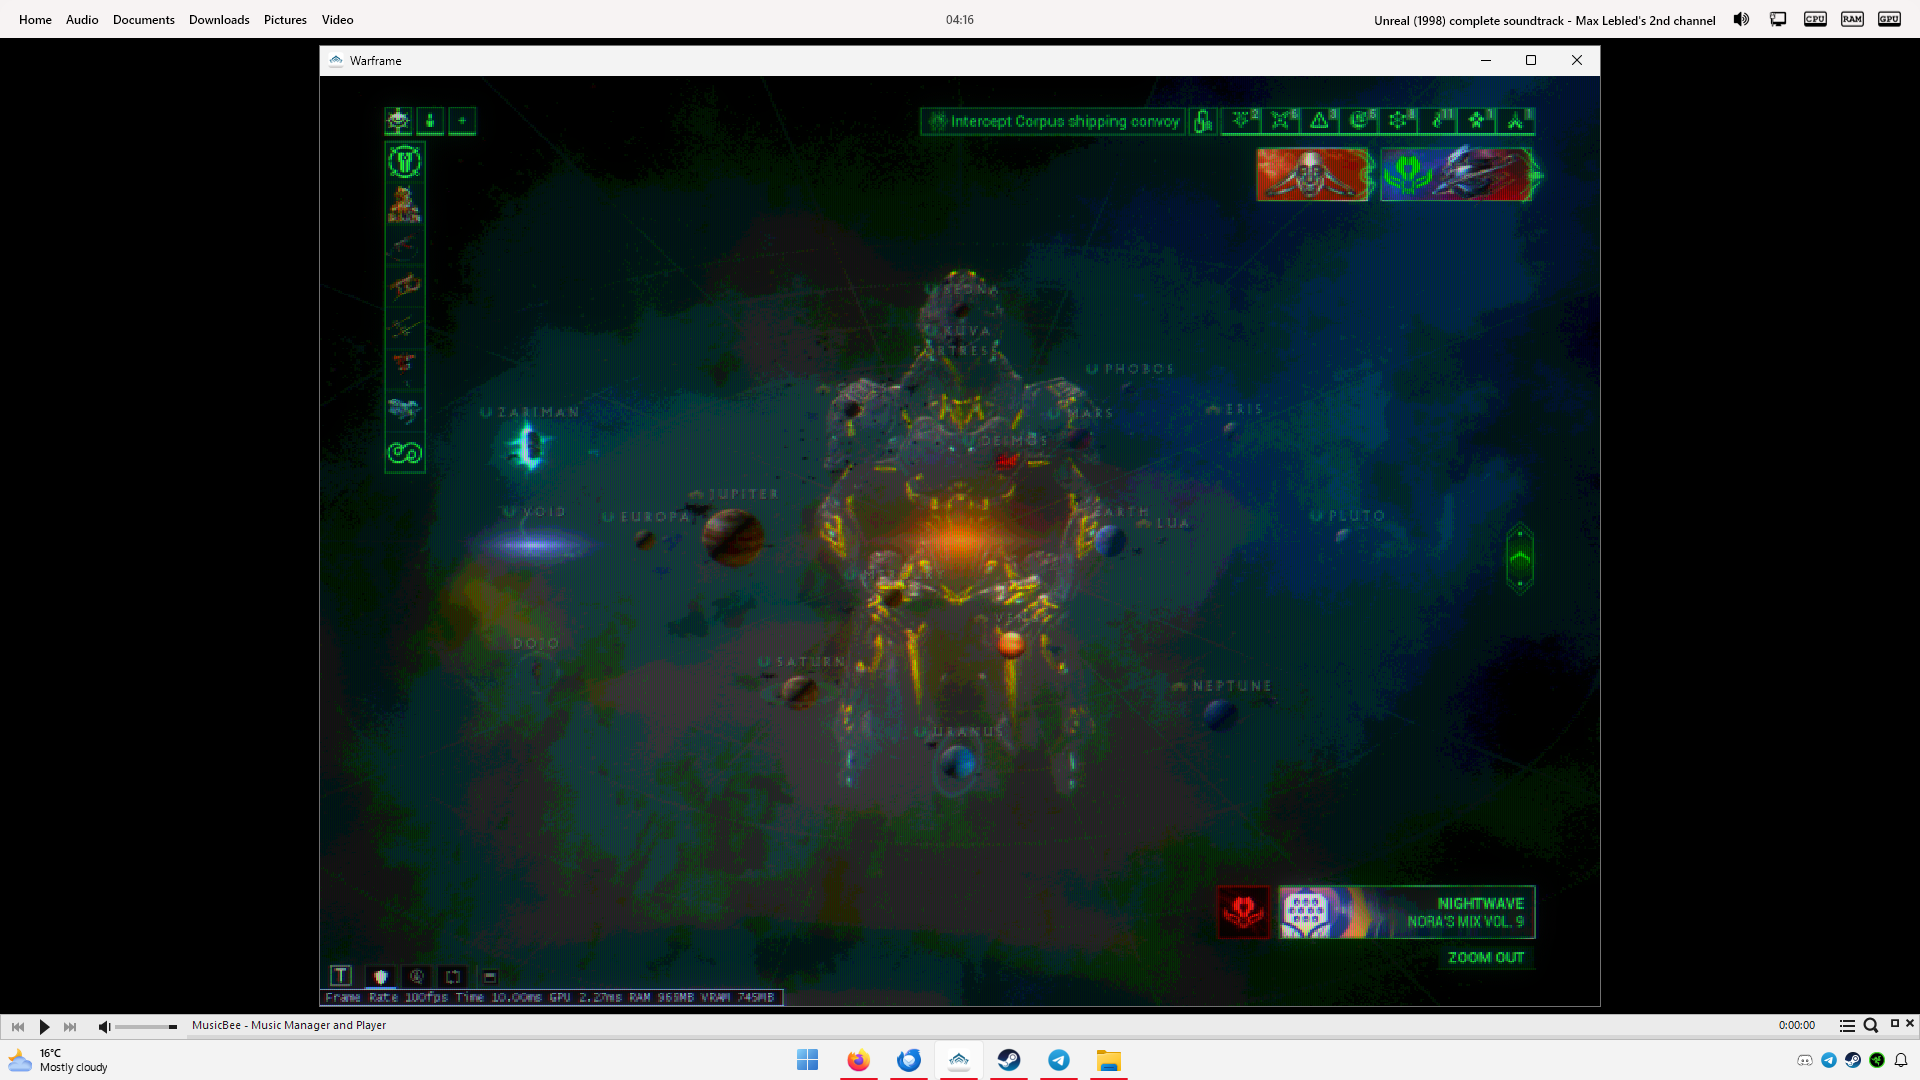Image resolution: width=1920 pixels, height=1080 pixels.
Task: Adjust the MusicBee volume slider
Action: pos(146,1027)
